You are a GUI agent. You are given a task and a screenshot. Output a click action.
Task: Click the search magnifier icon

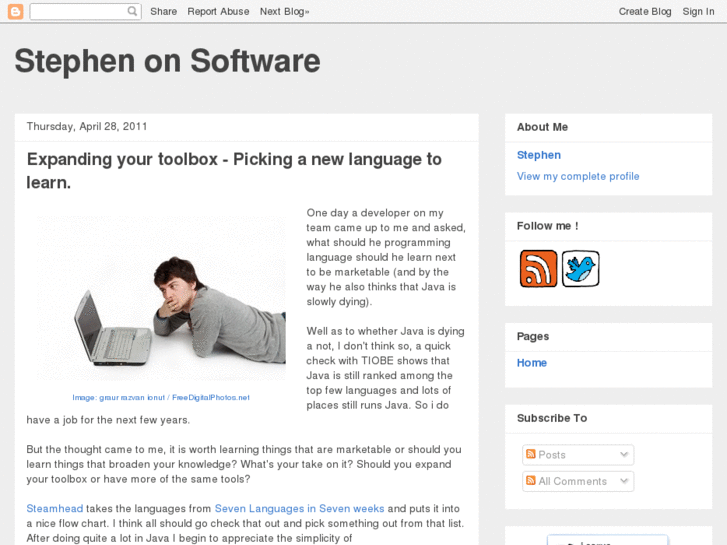[x=132, y=11]
